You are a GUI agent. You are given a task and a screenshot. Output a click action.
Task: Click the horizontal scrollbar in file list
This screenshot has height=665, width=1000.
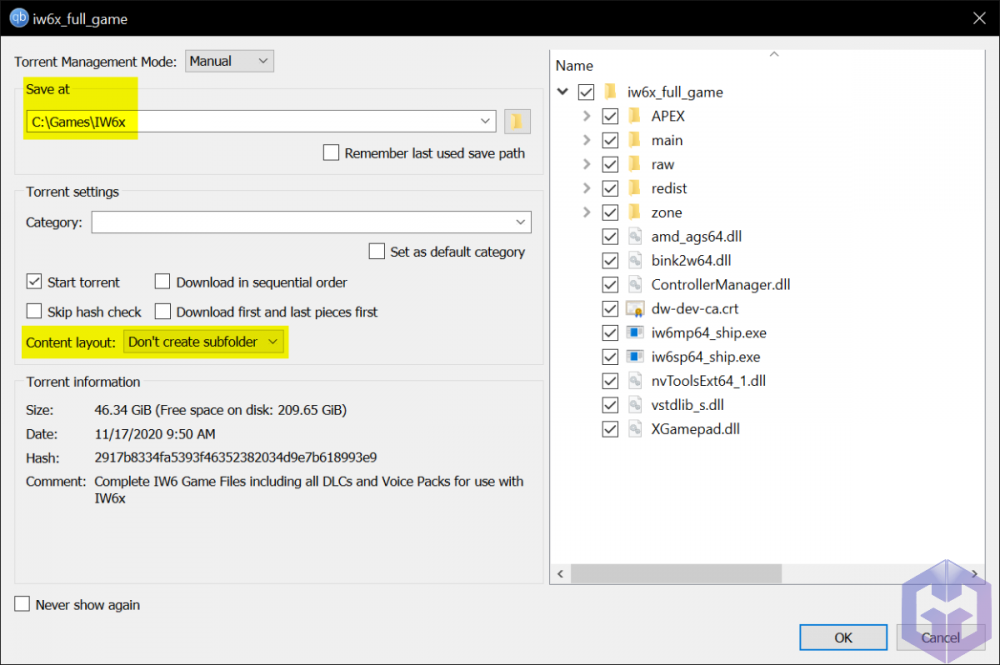point(676,574)
